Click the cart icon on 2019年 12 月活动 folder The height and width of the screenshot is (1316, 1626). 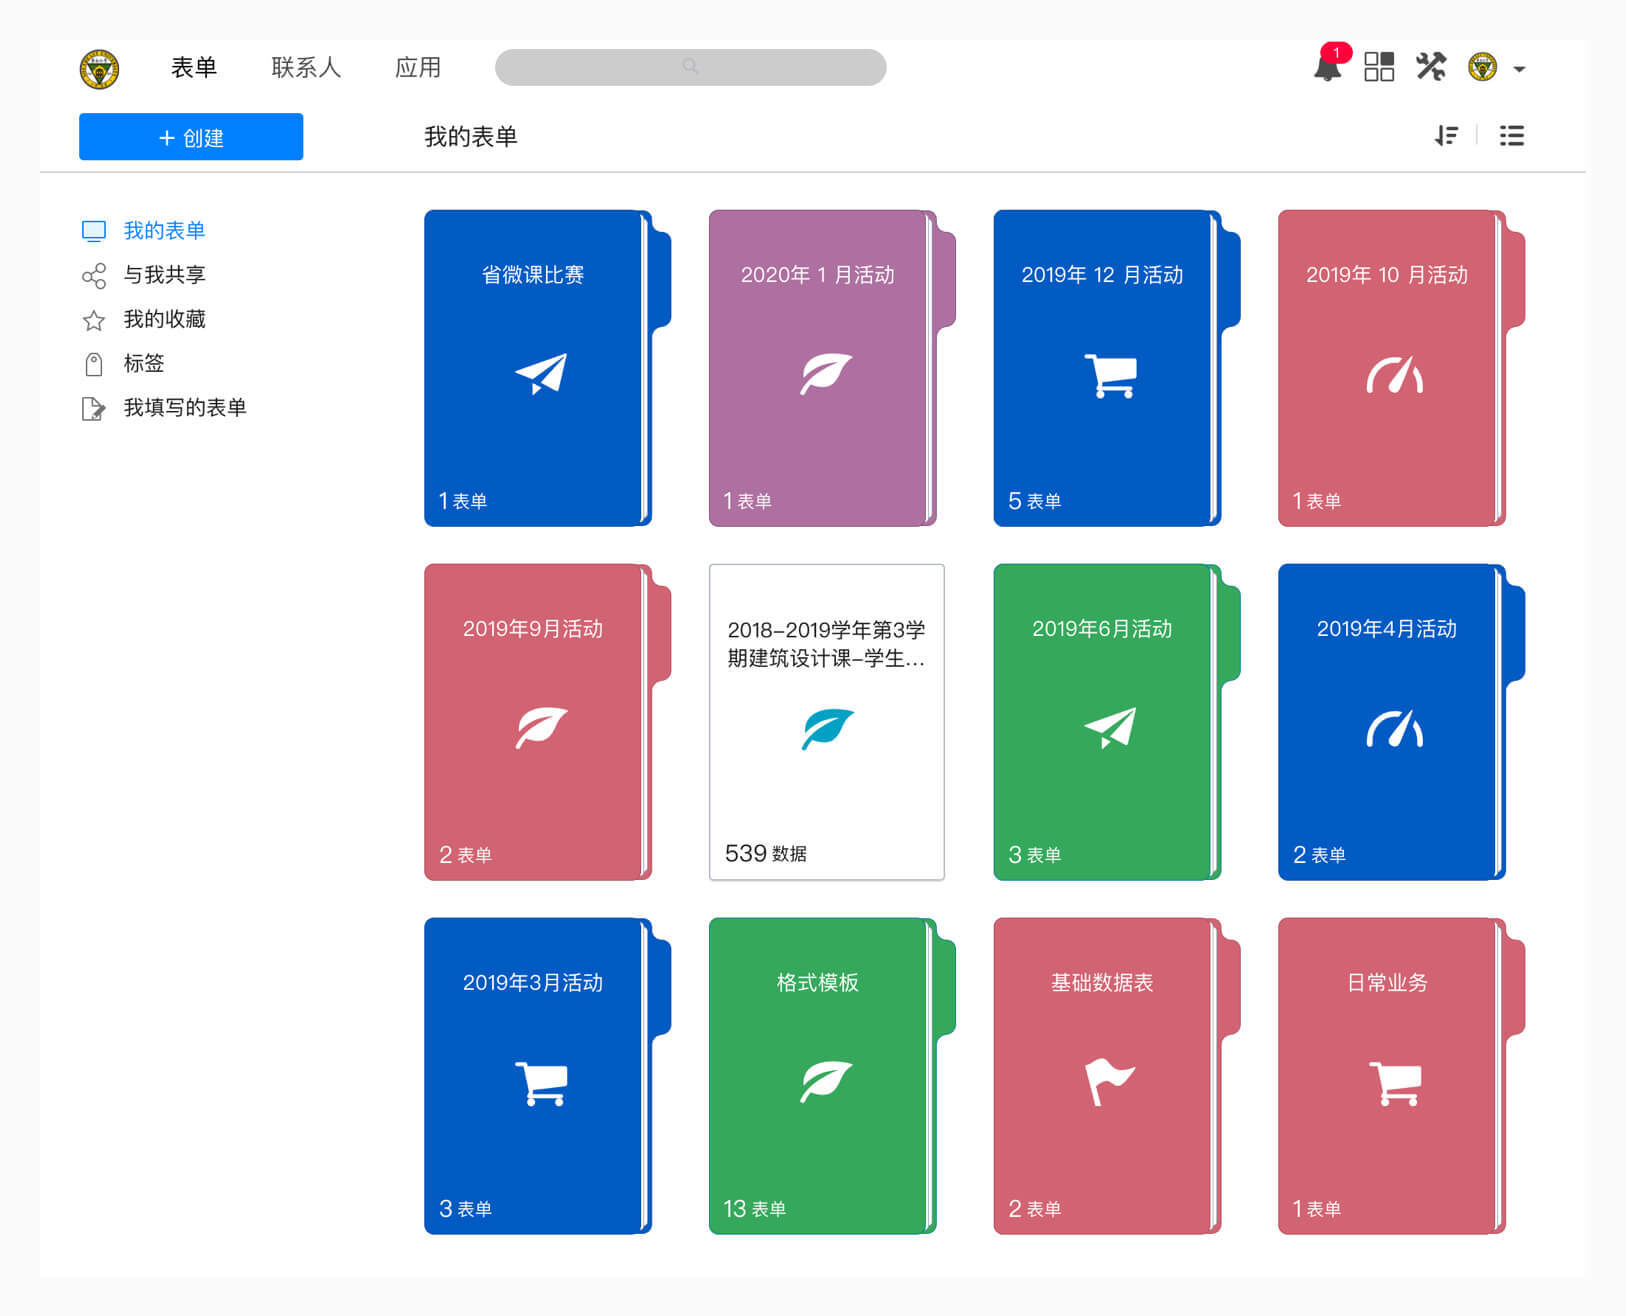1111,376
